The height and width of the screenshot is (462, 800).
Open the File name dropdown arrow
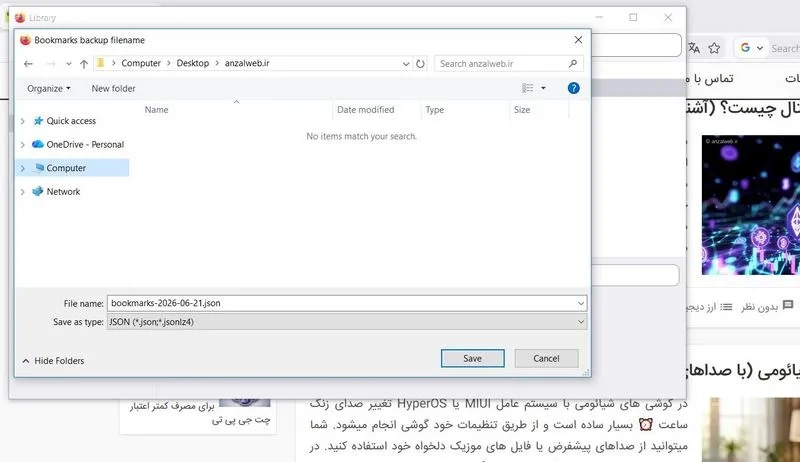(x=581, y=303)
